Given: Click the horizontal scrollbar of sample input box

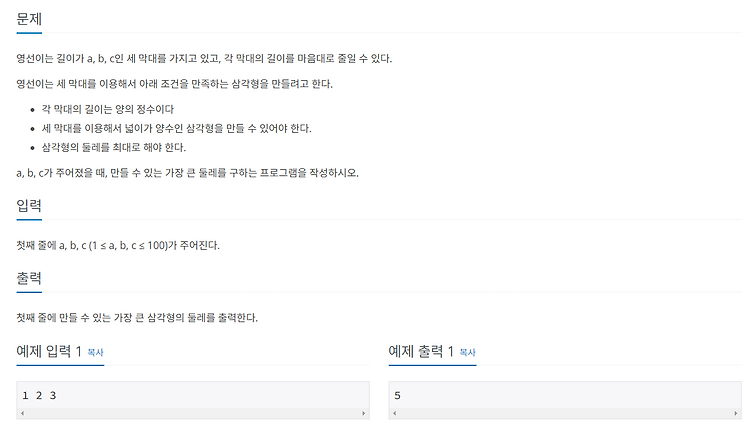Looking at the screenshot, I should tap(193, 413).
